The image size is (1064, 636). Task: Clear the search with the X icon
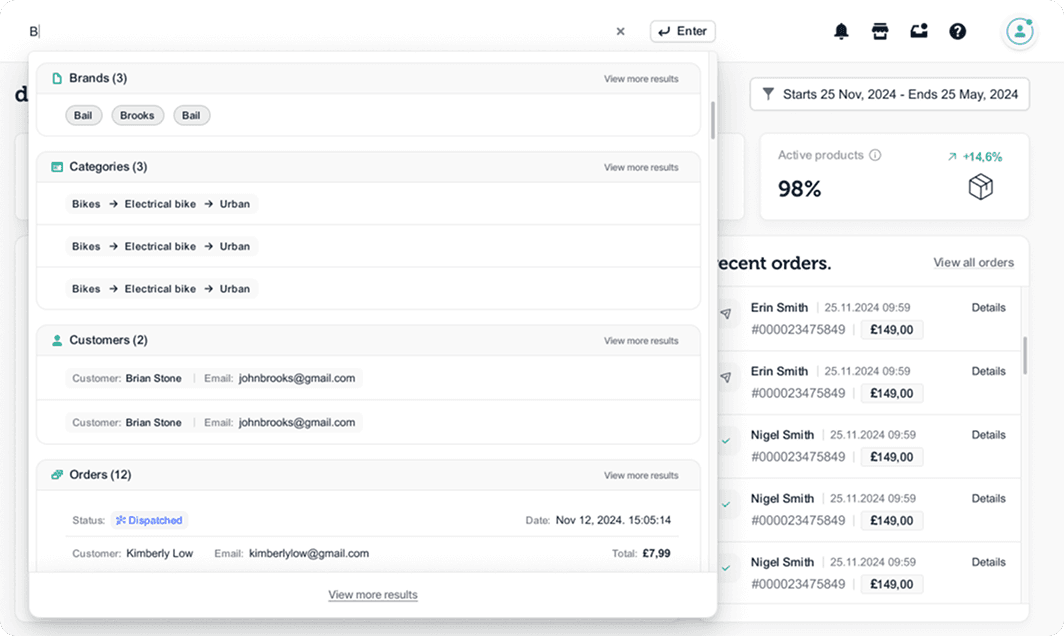(620, 31)
